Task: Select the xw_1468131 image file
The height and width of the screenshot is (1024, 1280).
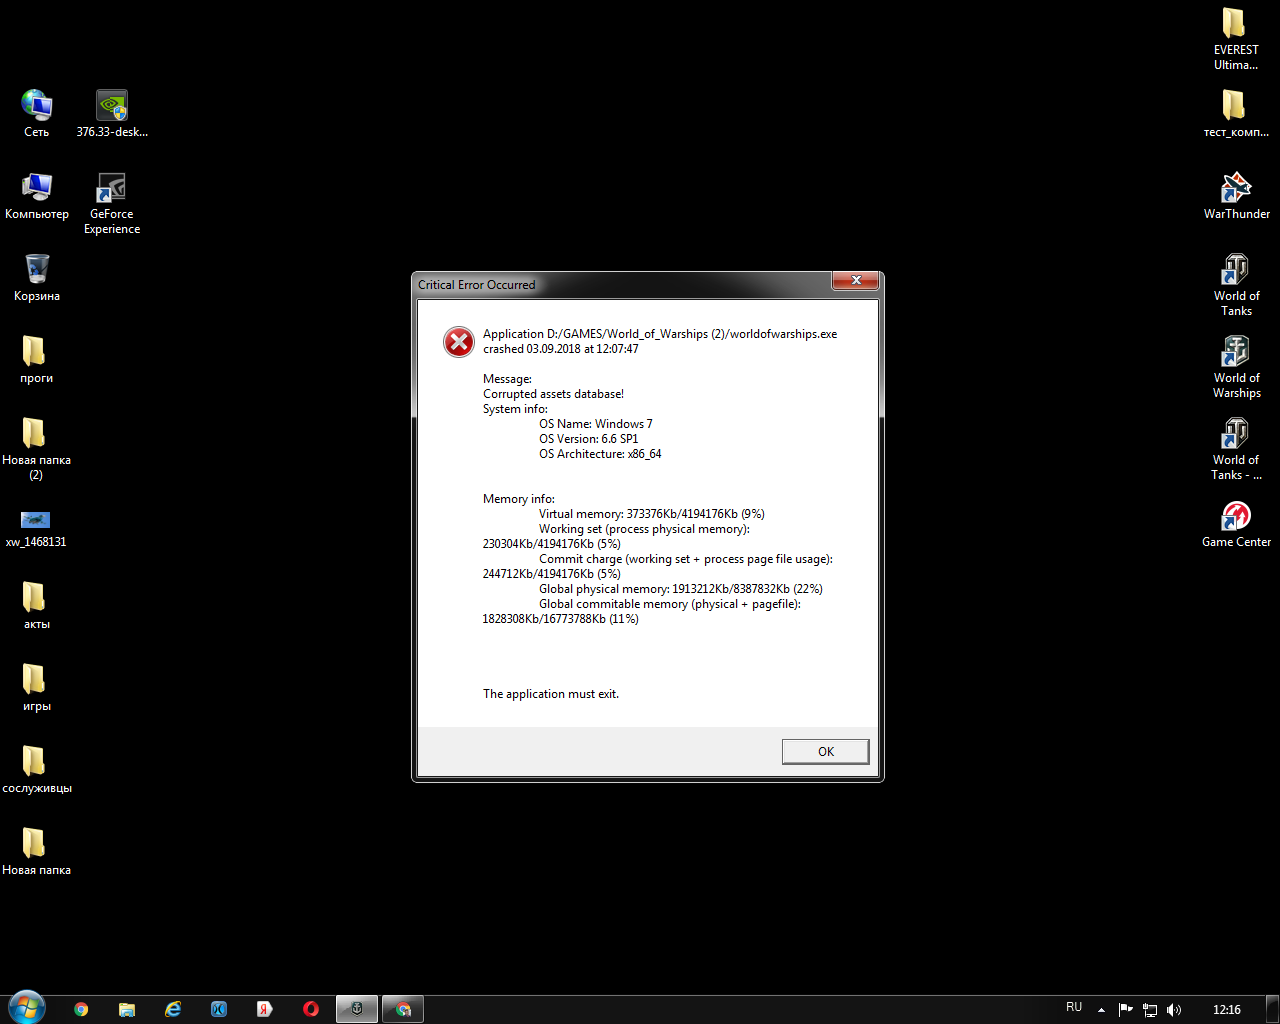Action: point(36,529)
